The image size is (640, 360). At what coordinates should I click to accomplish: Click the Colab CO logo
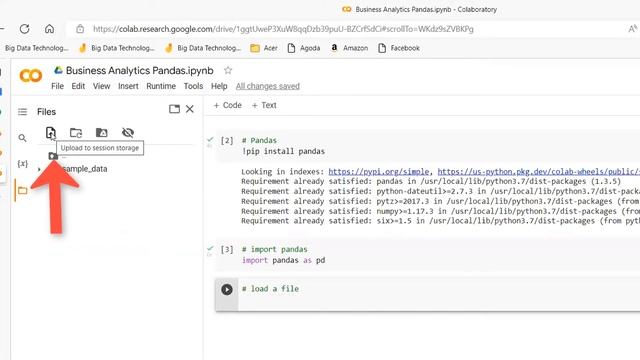pos(31,76)
